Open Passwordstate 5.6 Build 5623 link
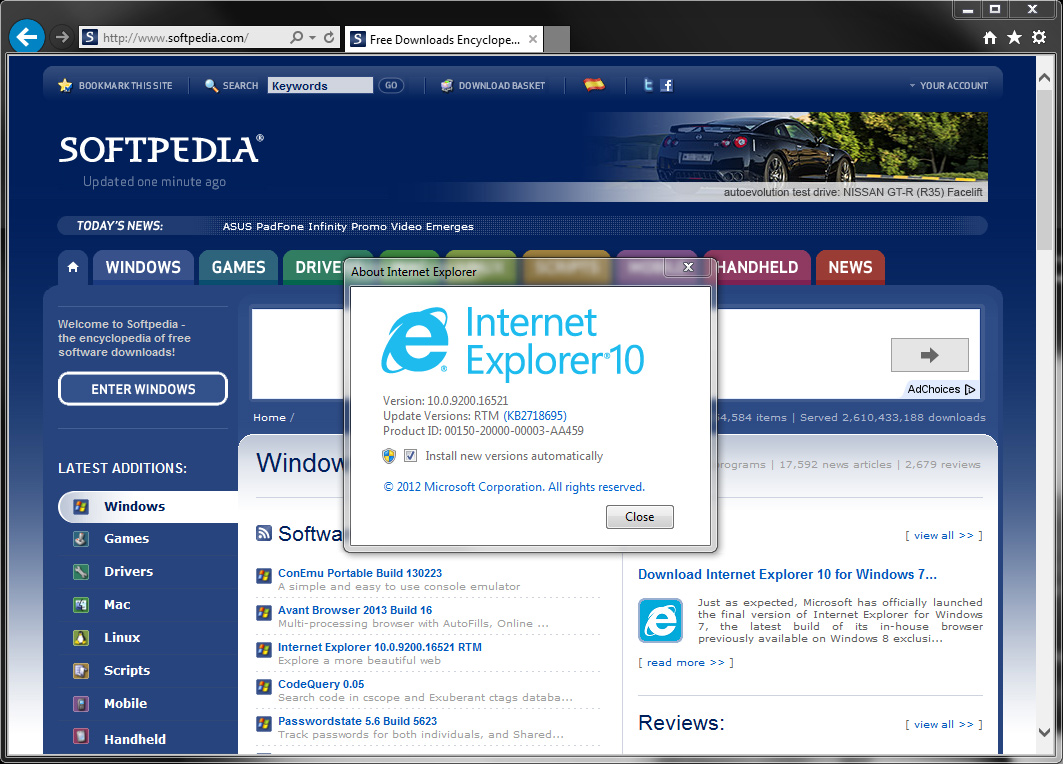This screenshot has height=764, width=1063. [357, 721]
